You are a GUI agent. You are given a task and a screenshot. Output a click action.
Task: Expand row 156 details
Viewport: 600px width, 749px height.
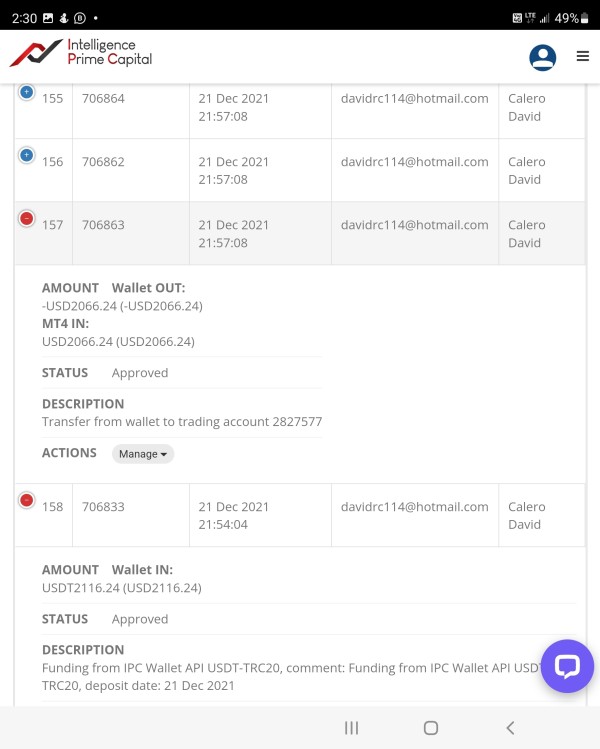[x=27, y=155]
